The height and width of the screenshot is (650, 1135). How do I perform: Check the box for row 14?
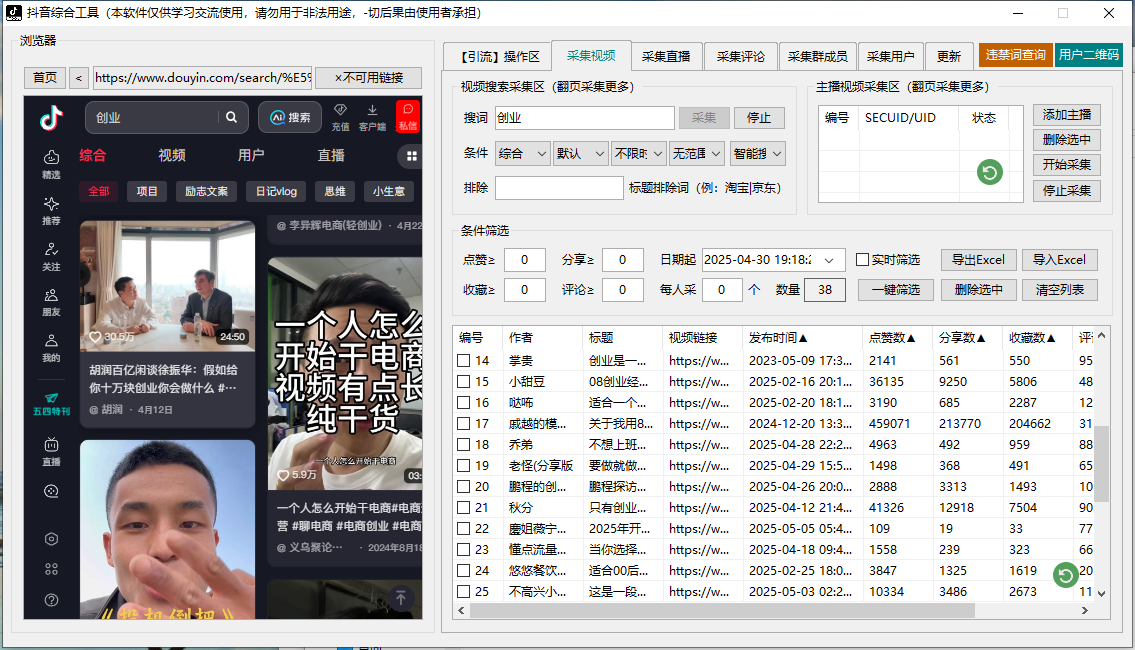click(464, 361)
